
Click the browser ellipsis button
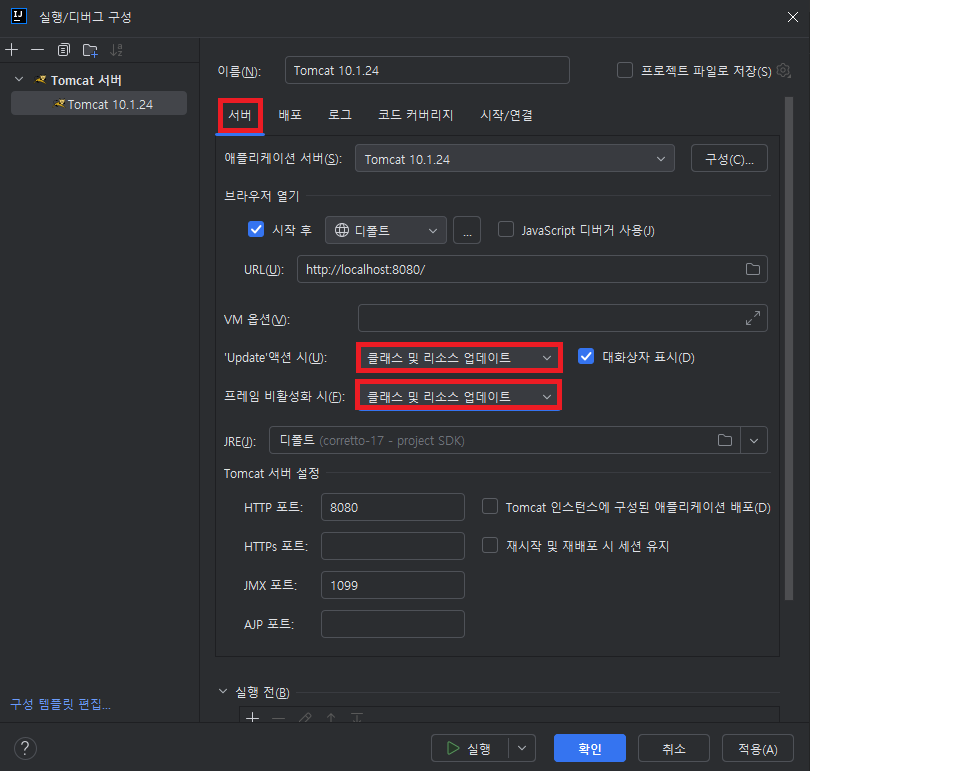(x=467, y=230)
